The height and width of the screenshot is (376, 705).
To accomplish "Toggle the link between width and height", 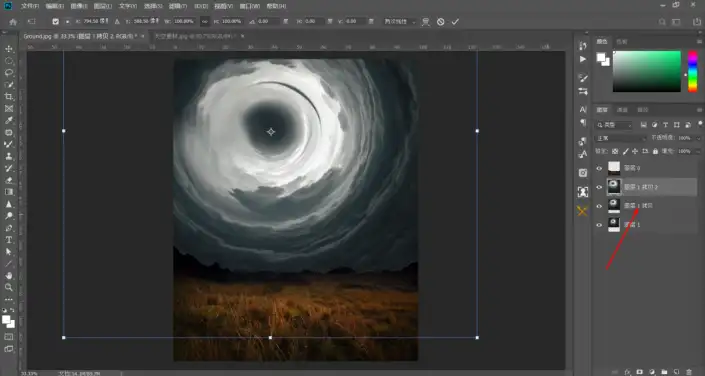I will point(205,22).
